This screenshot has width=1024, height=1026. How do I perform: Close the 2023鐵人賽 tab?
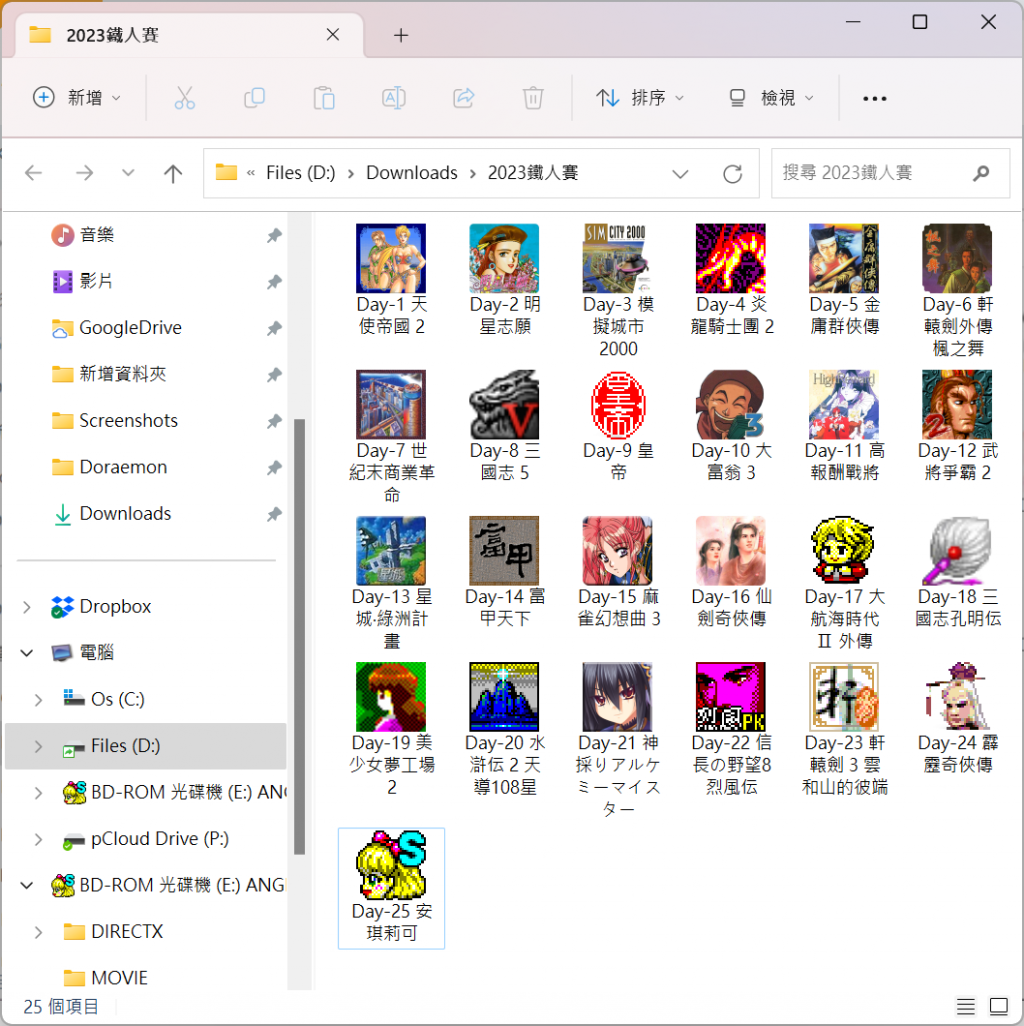332,35
